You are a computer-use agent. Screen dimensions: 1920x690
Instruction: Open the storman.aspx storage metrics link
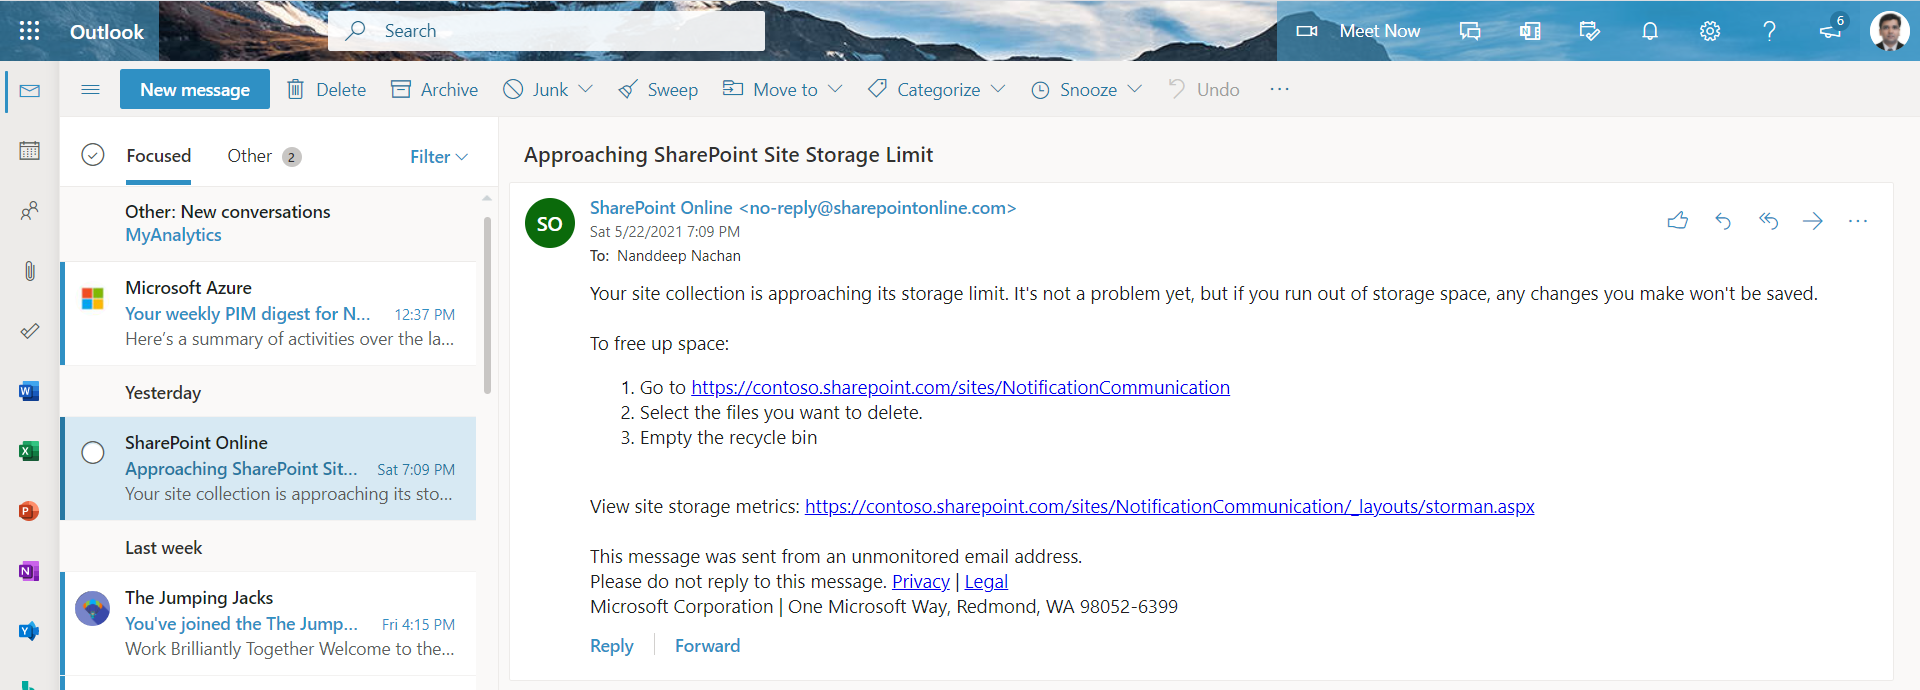(1169, 507)
